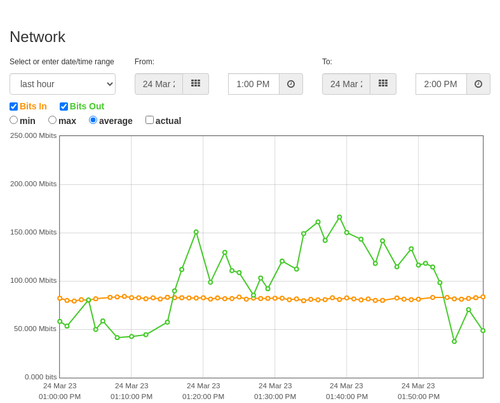Click the 1:00 PM From time field
Viewport: 500px width, 403px height.
254,84
